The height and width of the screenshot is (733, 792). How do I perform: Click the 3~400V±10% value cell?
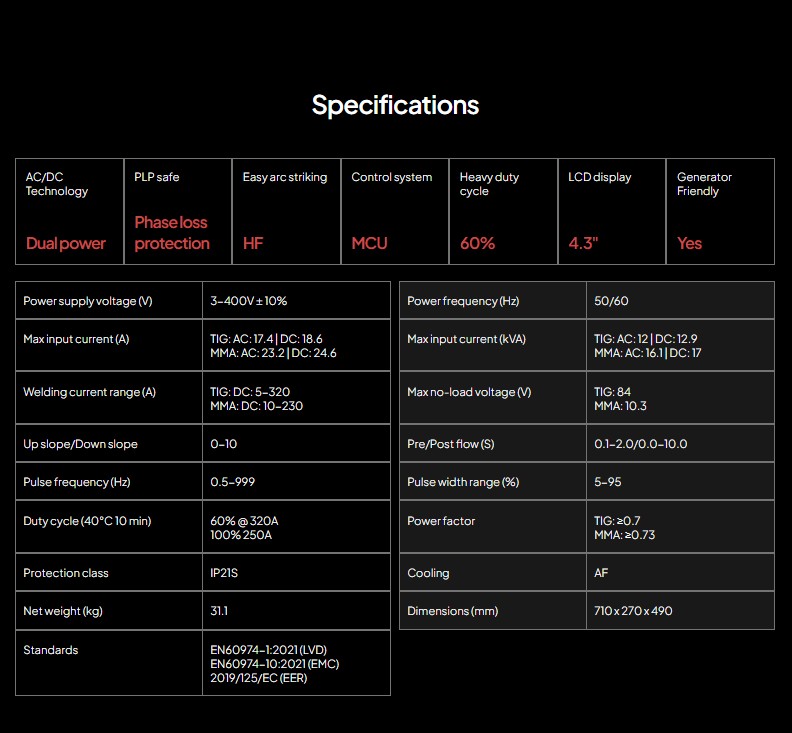tap(249, 301)
